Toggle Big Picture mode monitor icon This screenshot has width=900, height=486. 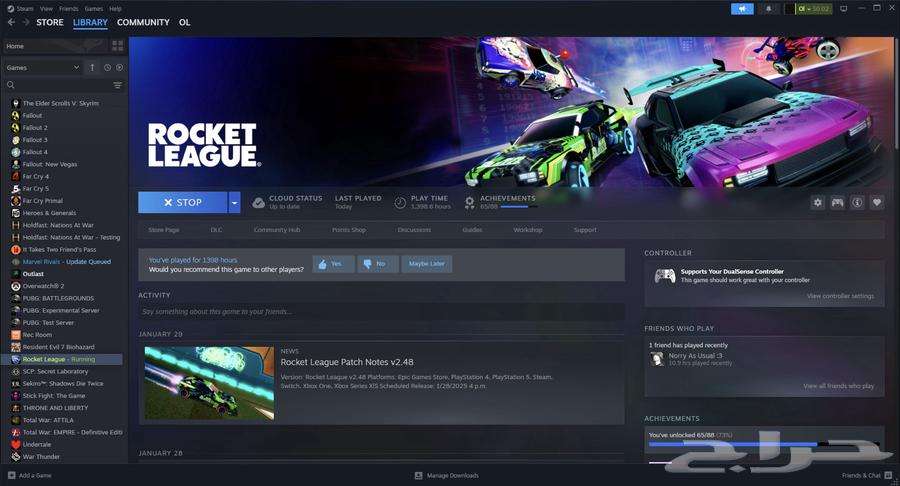844,9
